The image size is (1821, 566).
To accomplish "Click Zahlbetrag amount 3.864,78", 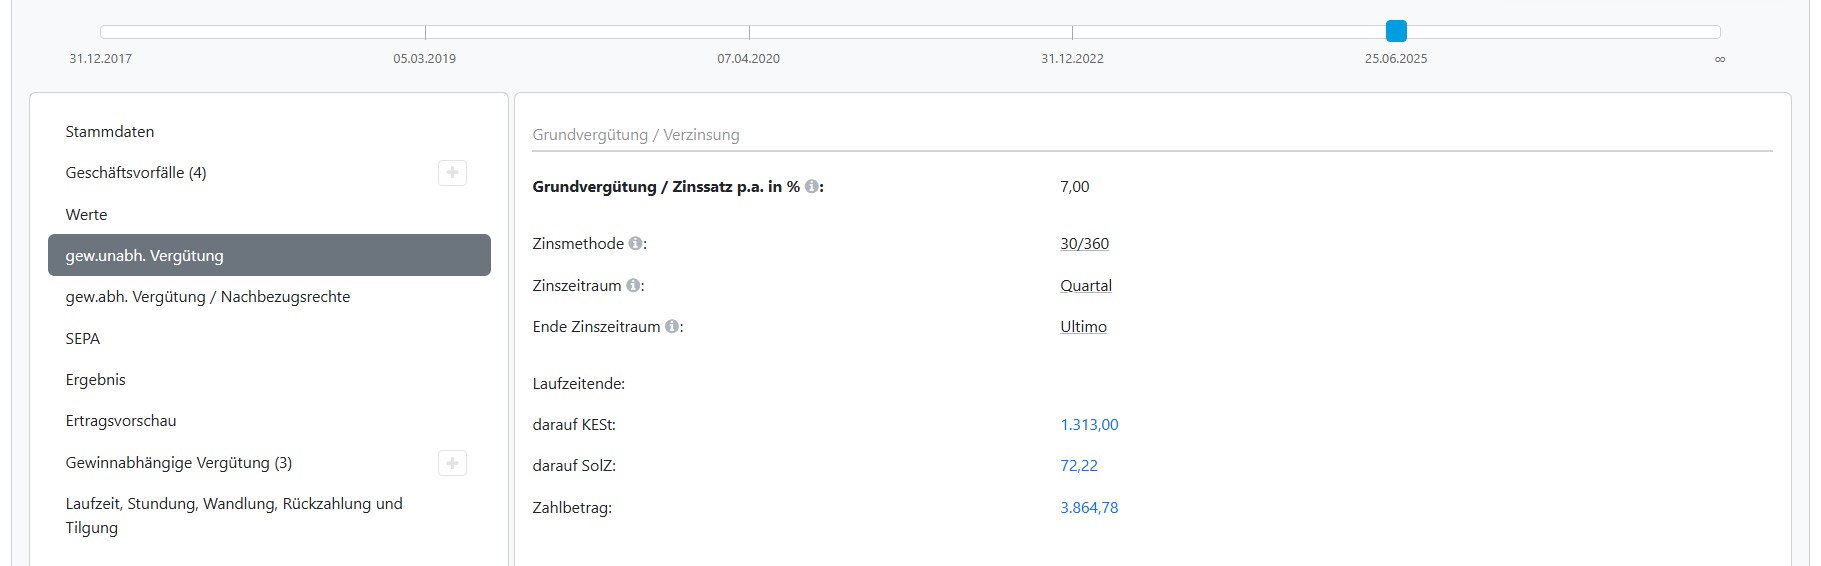I will pyautogui.click(x=1089, y=508).
